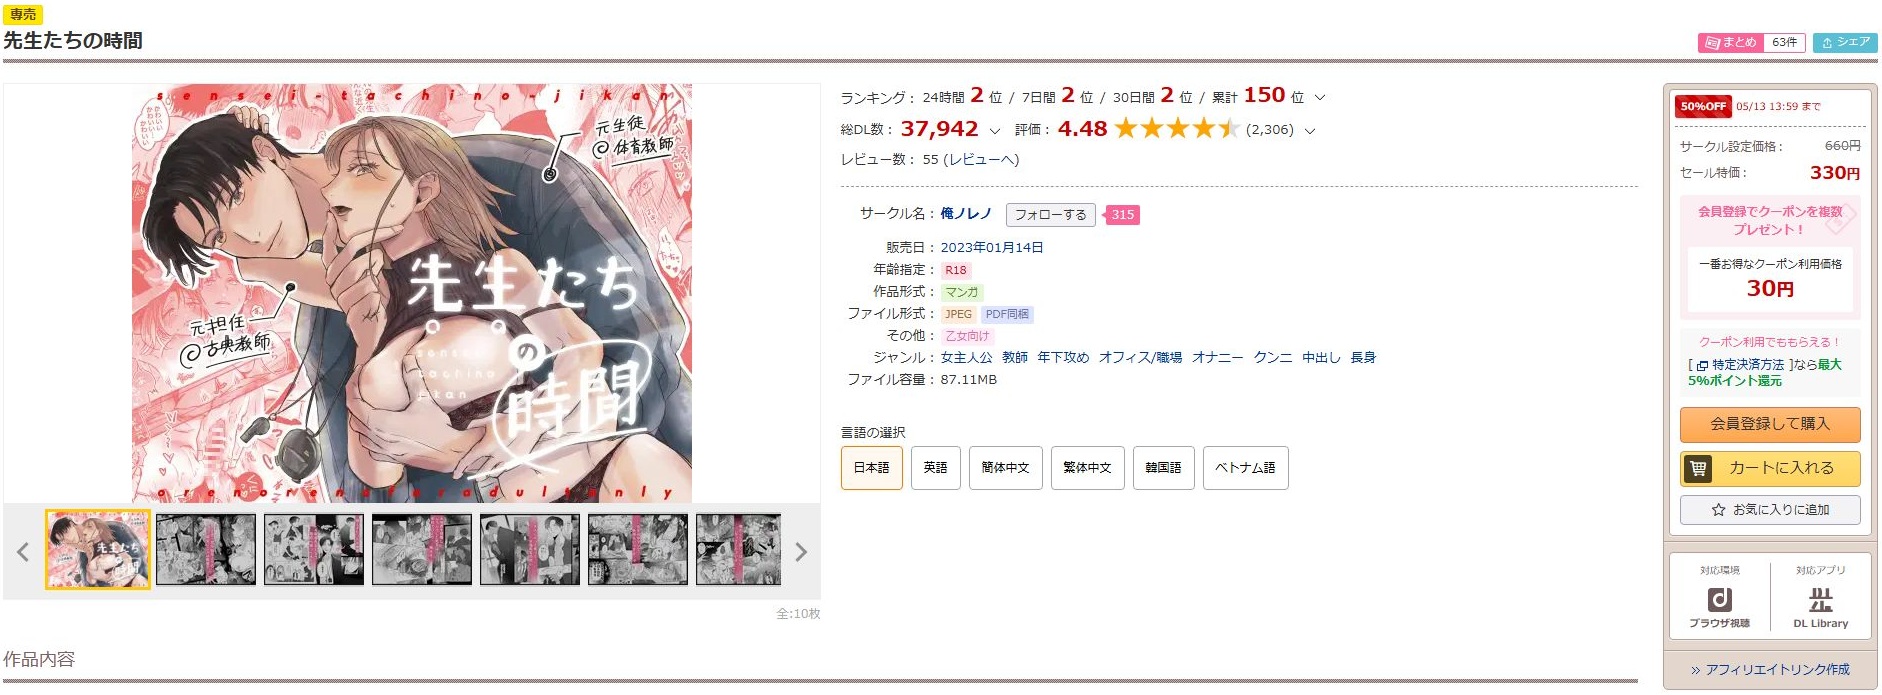Image resolution: width=1882 pixels, height=695 pixels.
Task: Select 英語 language option
Action: click(935, 468)
